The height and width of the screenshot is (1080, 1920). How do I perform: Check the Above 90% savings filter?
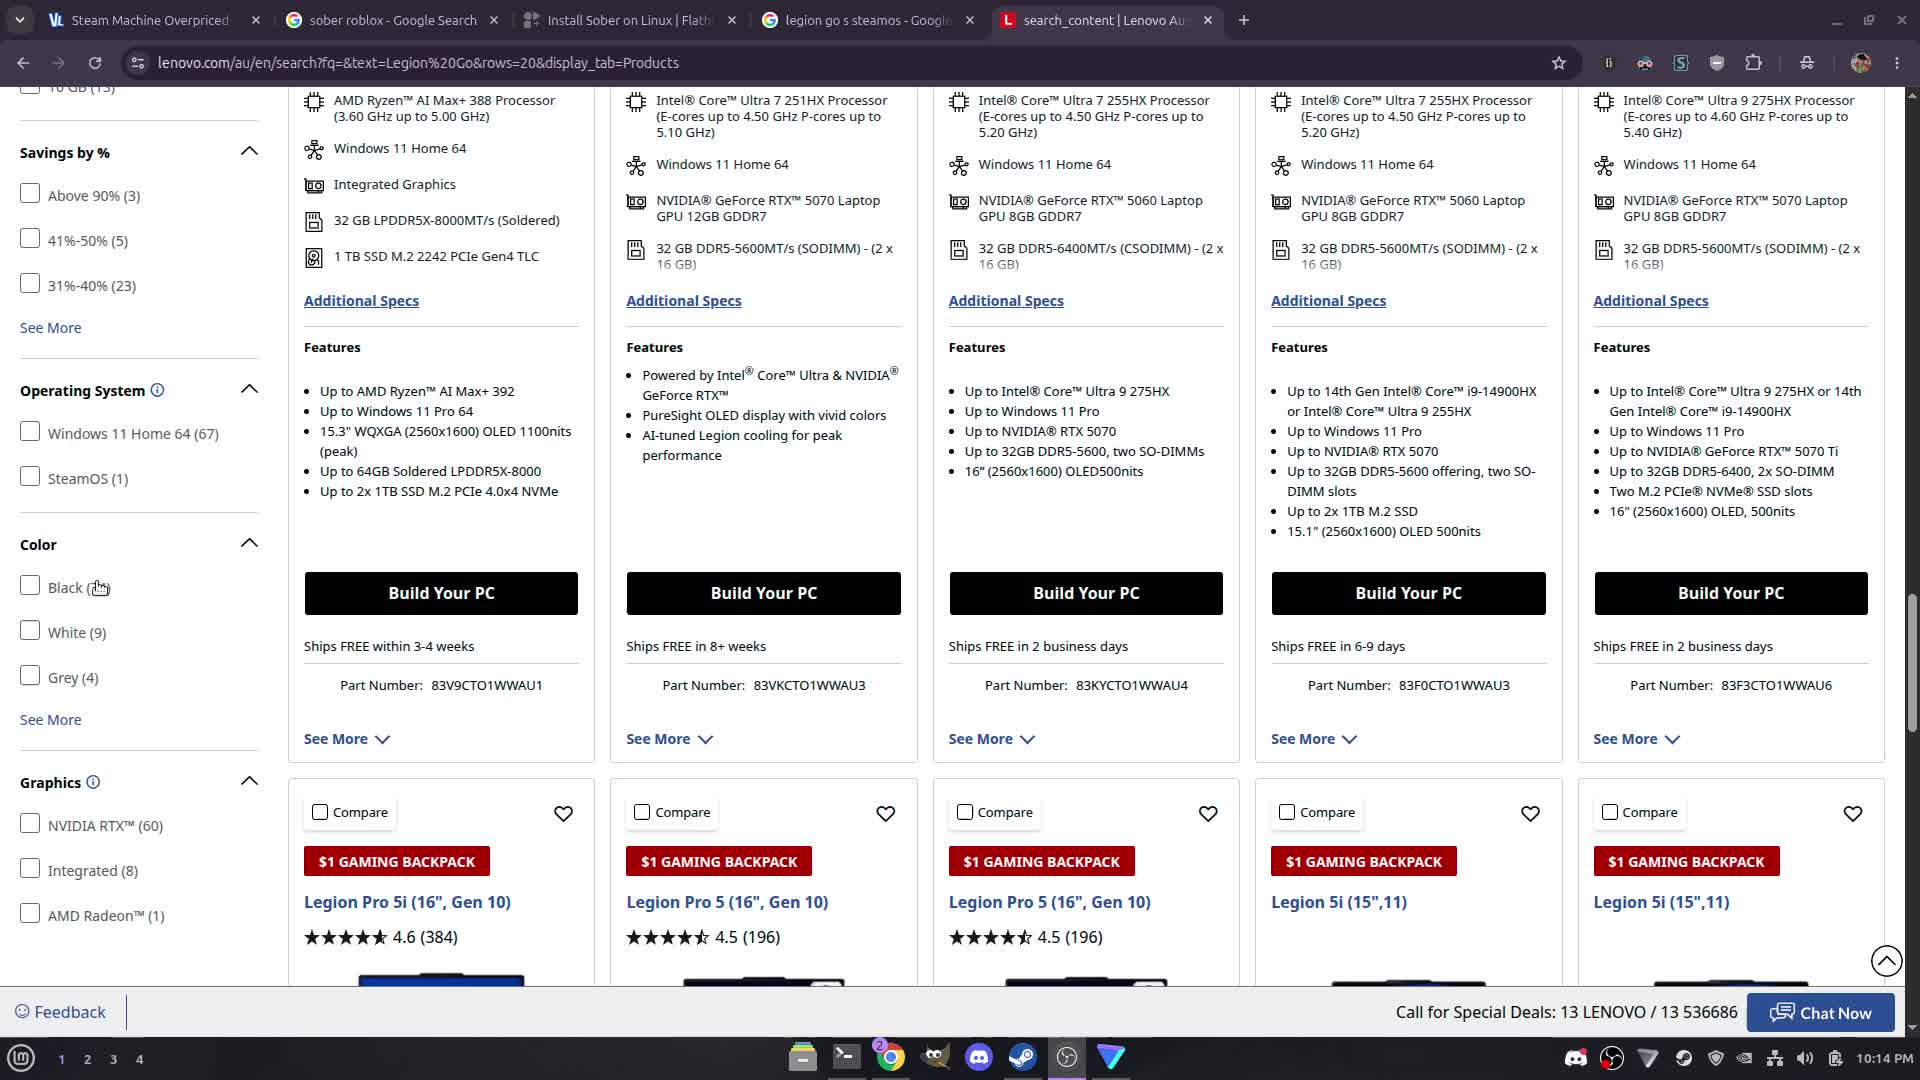(30, 194)
